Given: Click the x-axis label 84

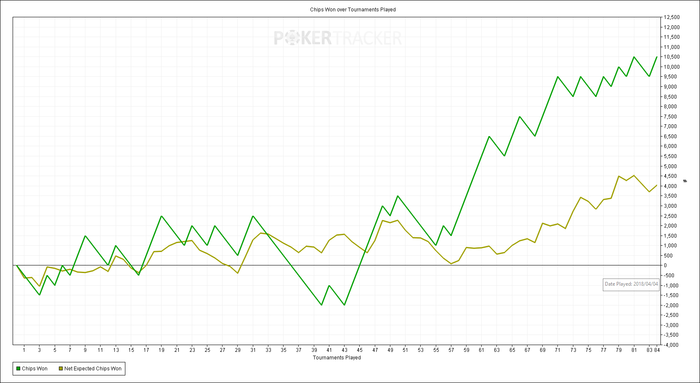Looking at the screenshot, I should [657, 350].
